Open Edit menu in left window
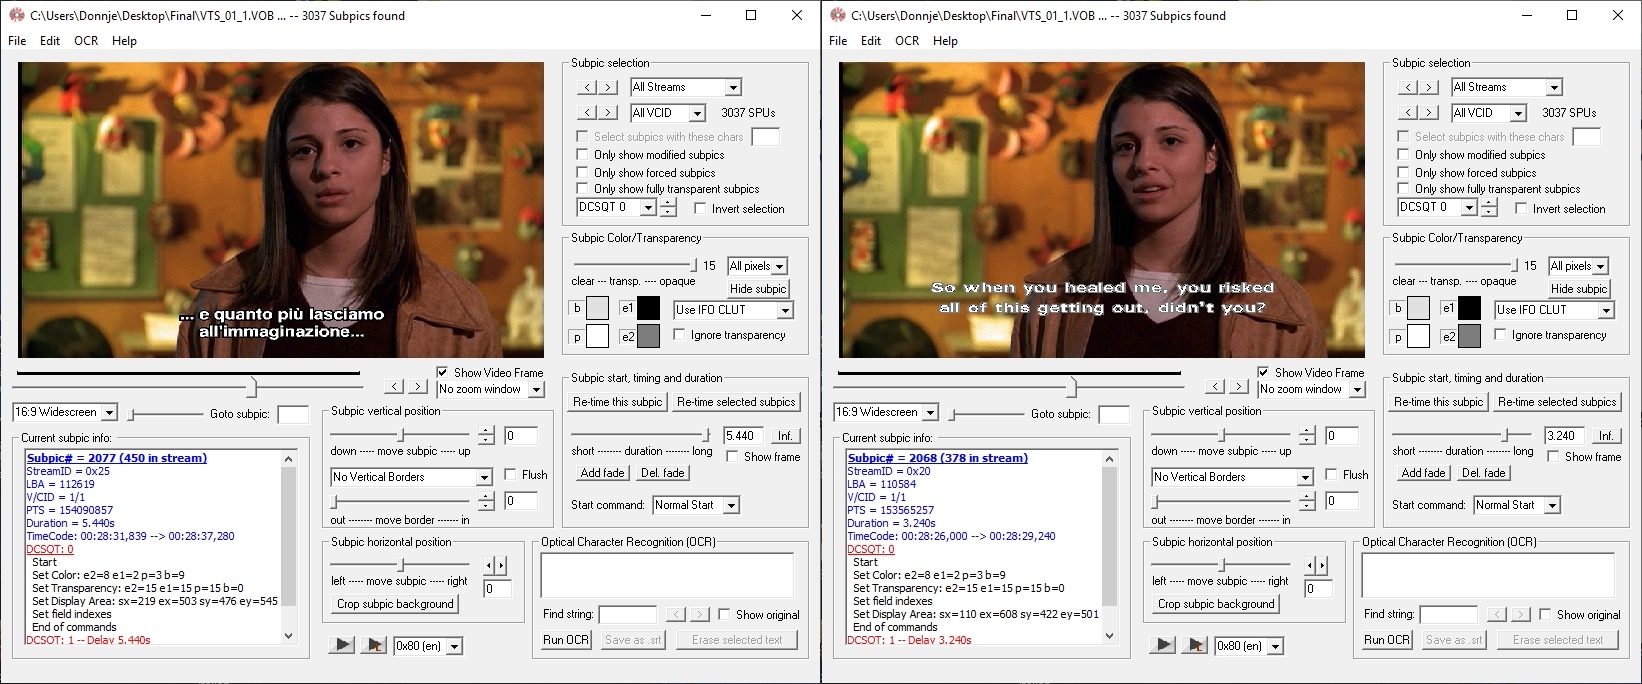1642x684 pixels. pos(50,41)
